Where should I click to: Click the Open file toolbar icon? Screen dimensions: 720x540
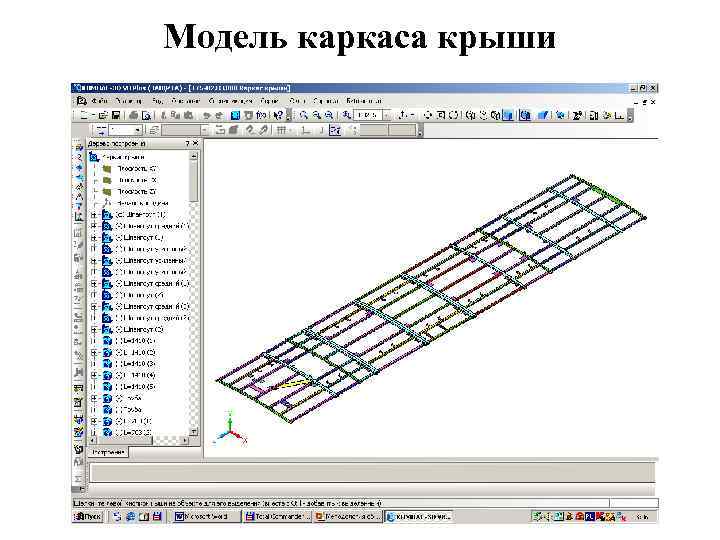[102, 115]
